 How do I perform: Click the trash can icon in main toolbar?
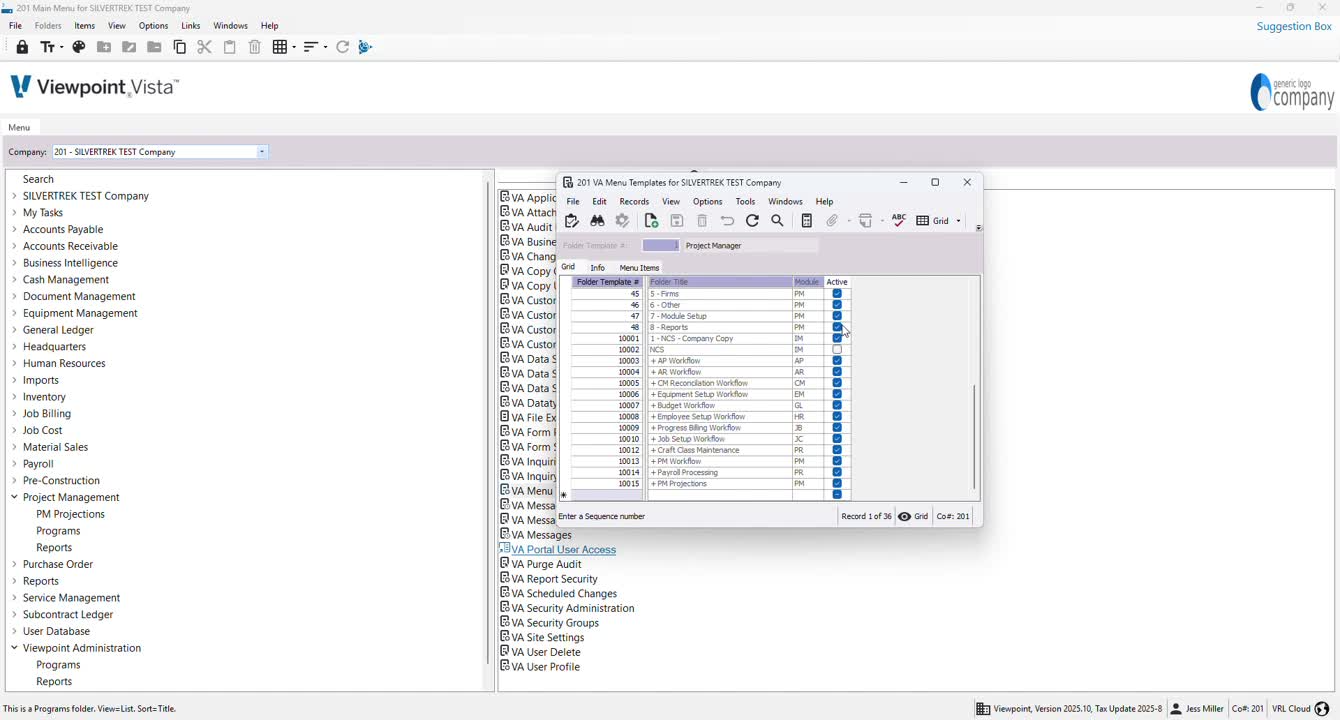coord(255,47)
